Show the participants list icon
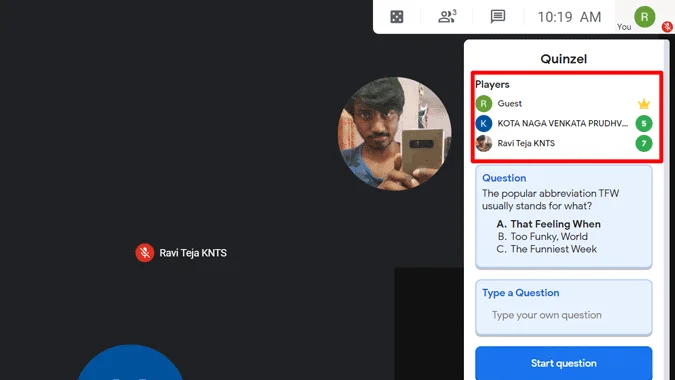The image size is (675, 380). coord(447,16)
